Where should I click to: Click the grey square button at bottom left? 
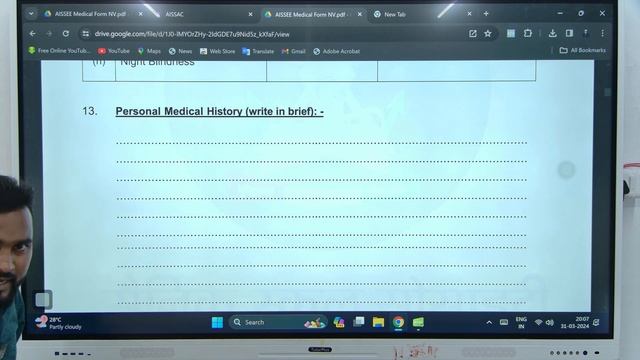coord(43,300)
